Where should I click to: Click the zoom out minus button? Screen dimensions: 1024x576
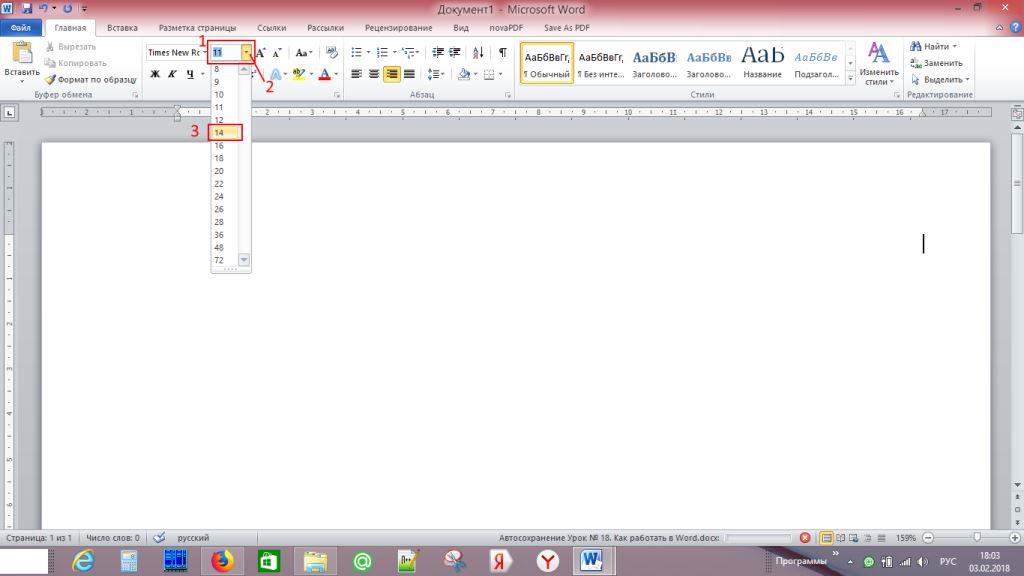click(928, 537)
